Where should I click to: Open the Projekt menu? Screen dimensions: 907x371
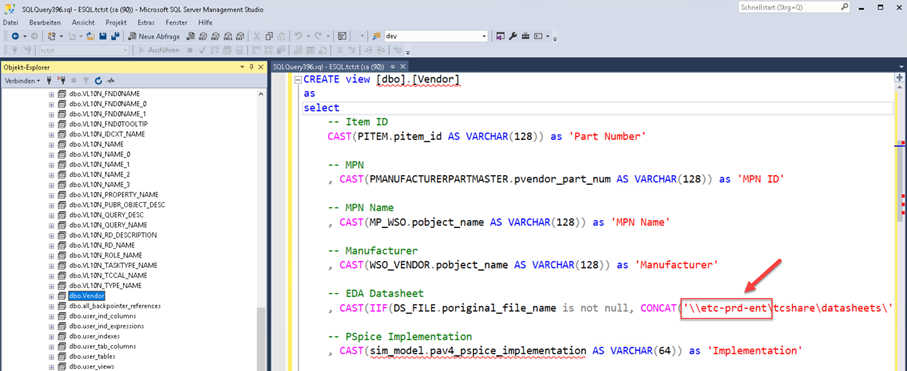point(116,22)
